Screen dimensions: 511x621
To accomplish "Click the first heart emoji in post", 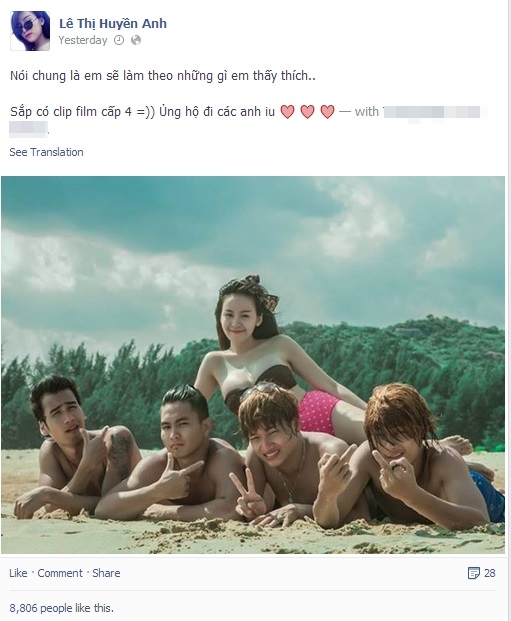I will click(288, 112).
